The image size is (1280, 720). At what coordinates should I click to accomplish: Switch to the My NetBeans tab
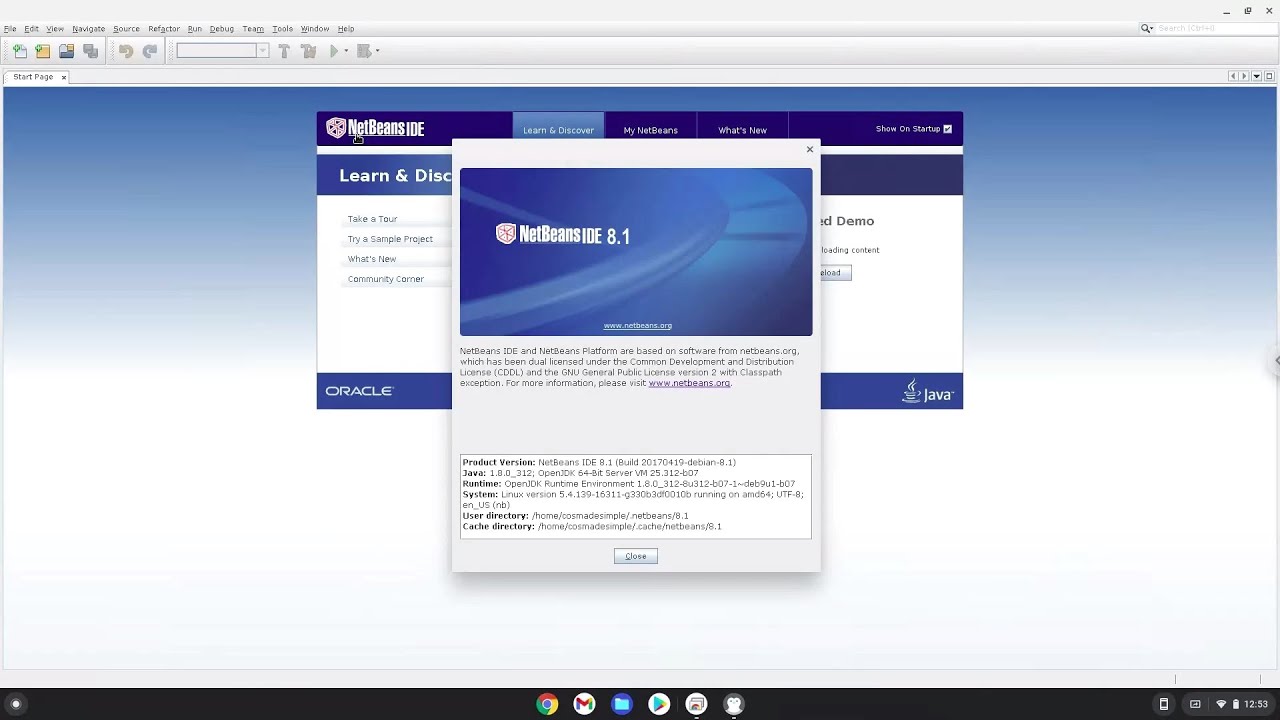click(x=650, y=130)
